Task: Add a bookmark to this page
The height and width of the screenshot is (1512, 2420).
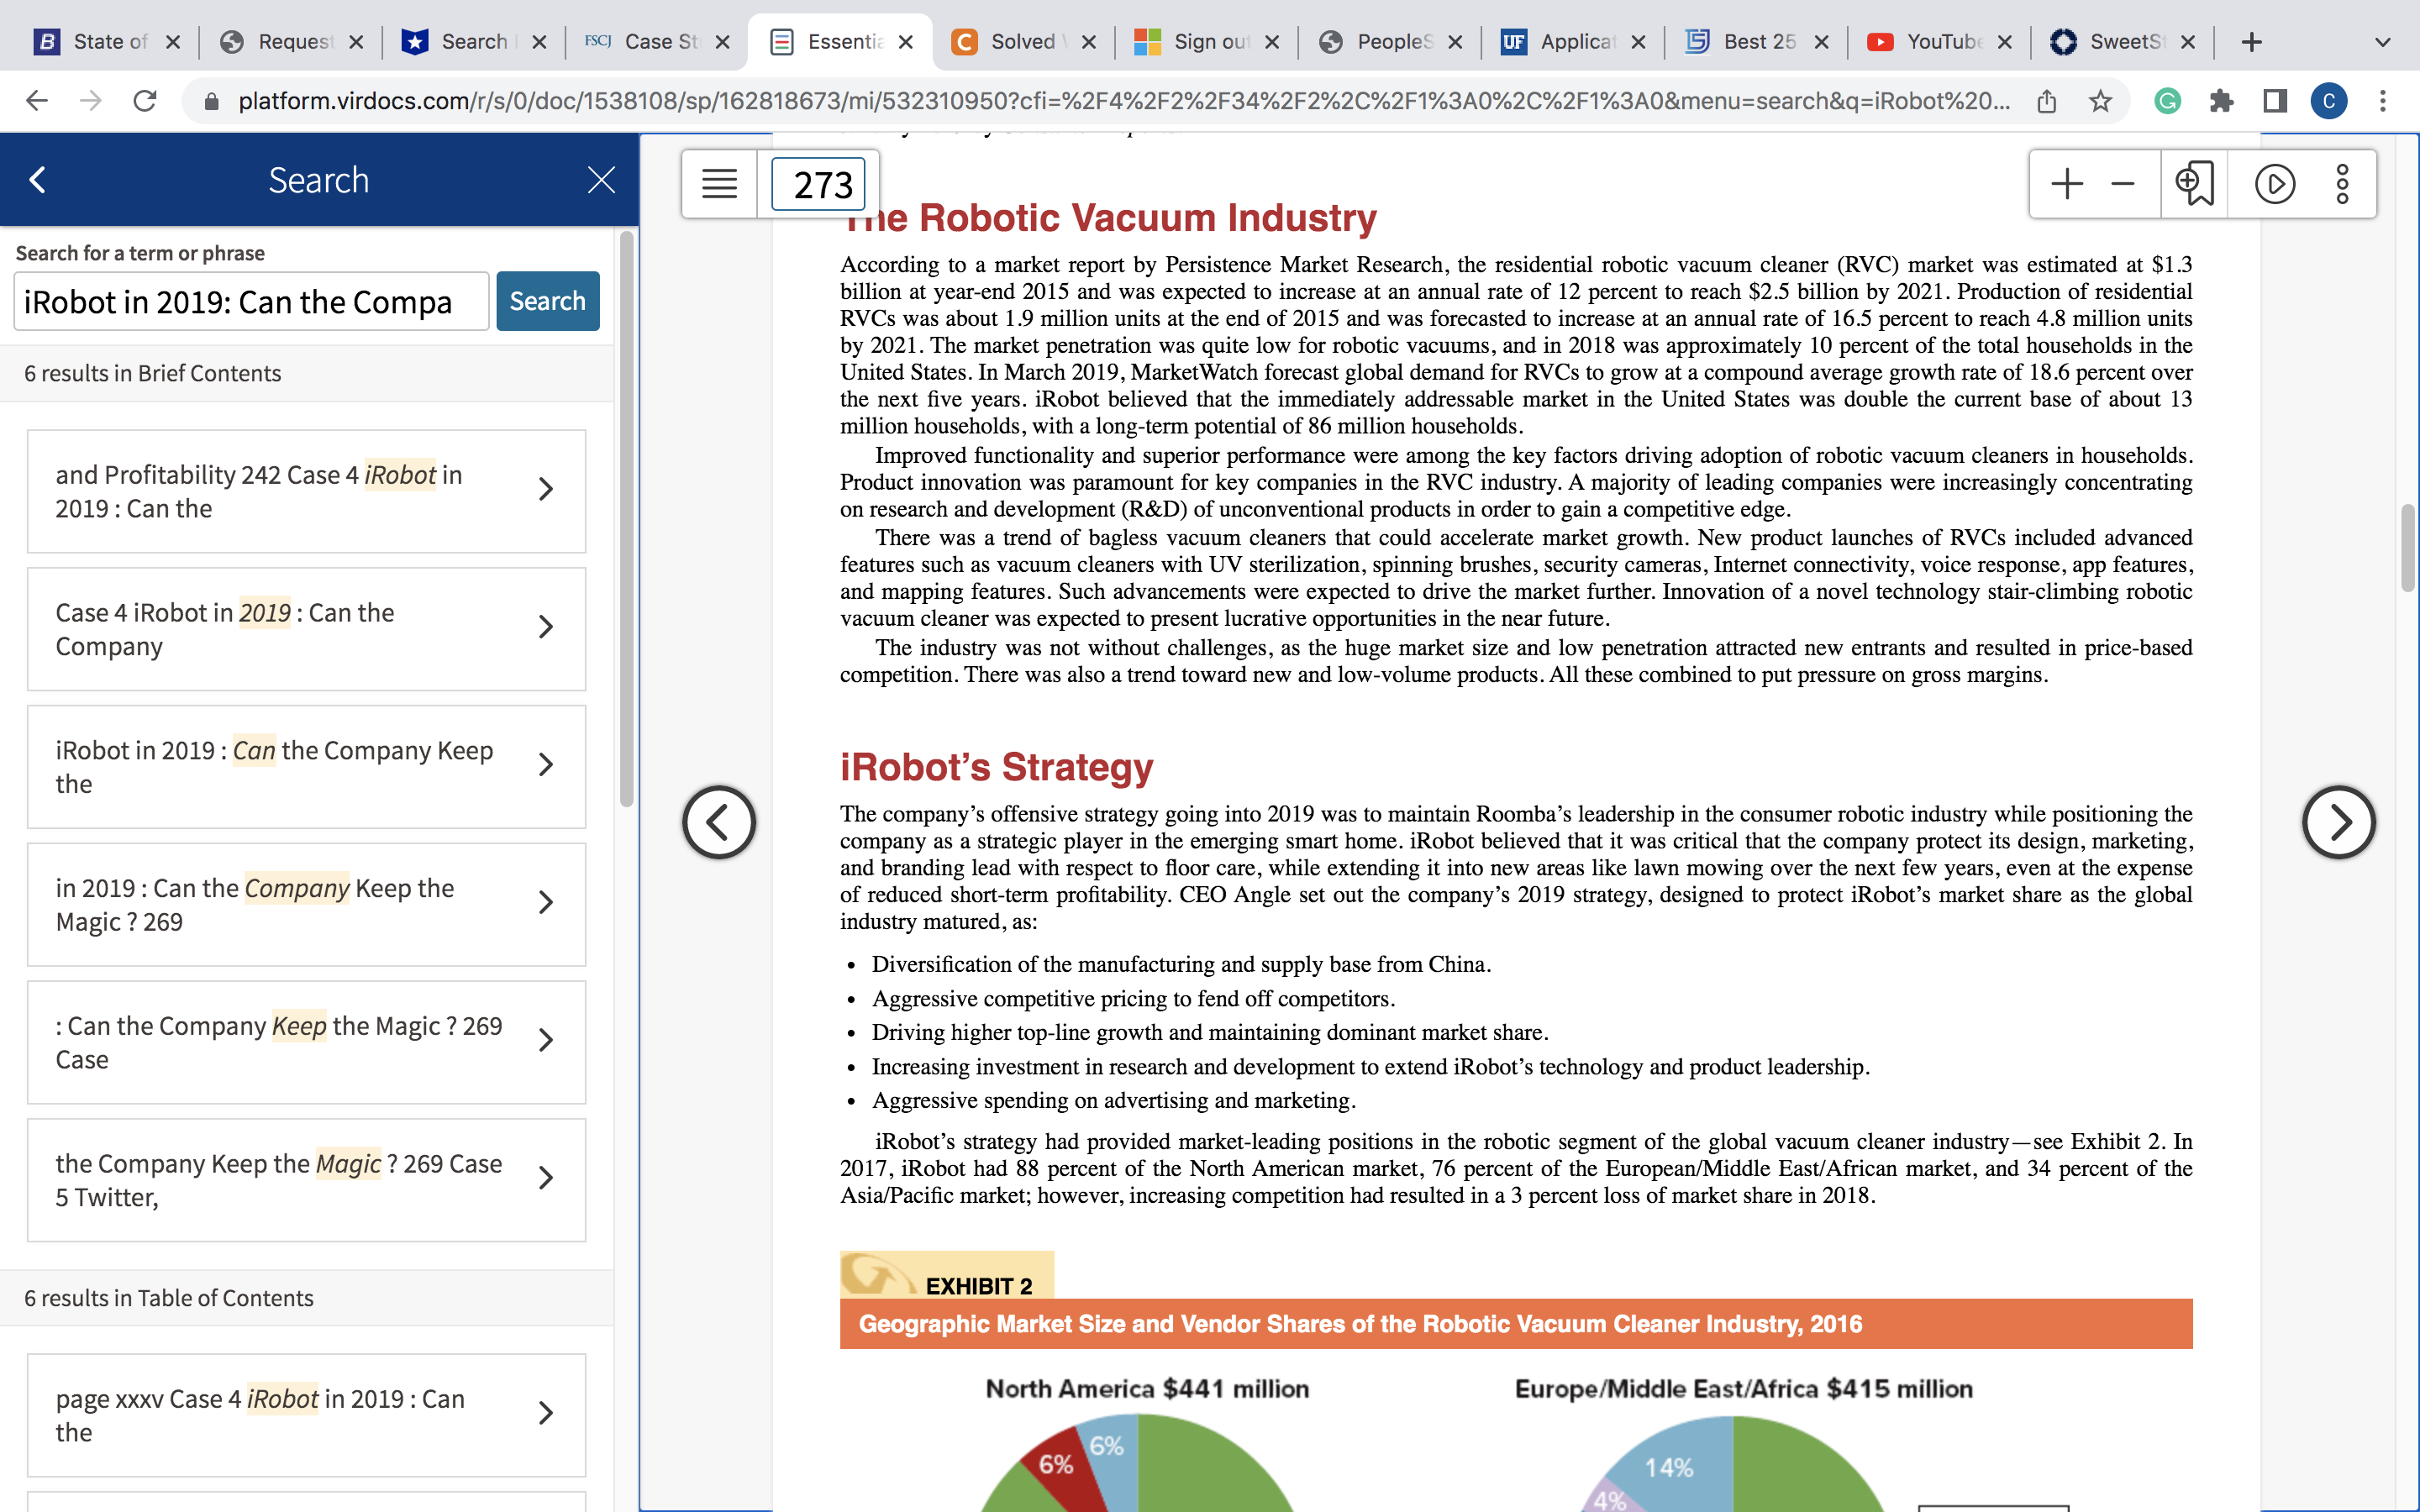Action: (x=2194, y=184)
